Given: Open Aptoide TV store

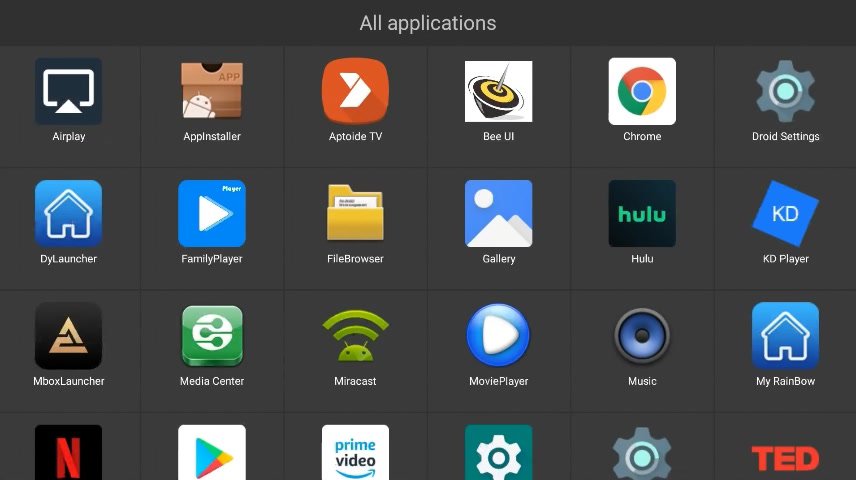Looking at the screenshot, I should click(355, 92).
